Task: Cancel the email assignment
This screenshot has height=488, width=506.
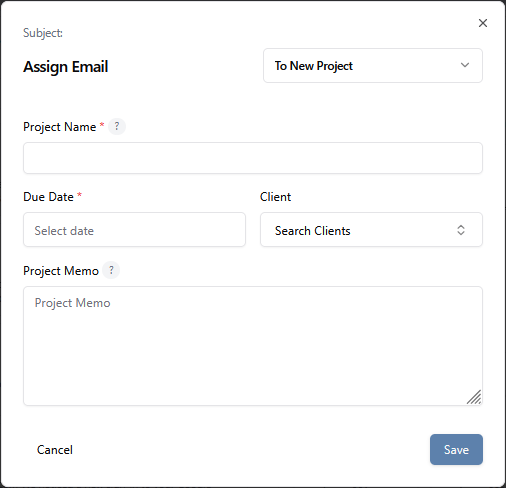Action: coord(55,450)
